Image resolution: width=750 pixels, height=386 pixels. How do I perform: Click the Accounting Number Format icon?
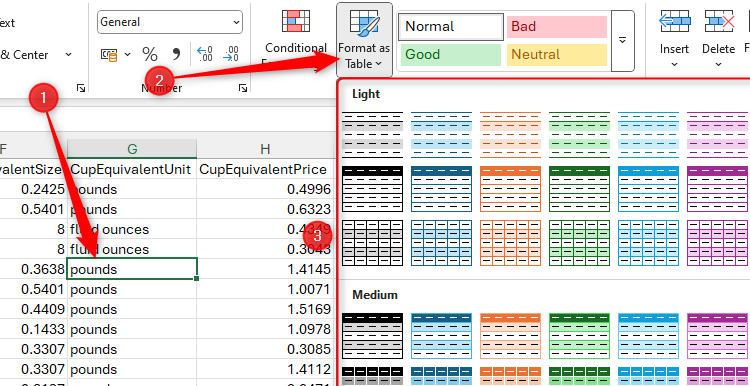pos(109,55)
